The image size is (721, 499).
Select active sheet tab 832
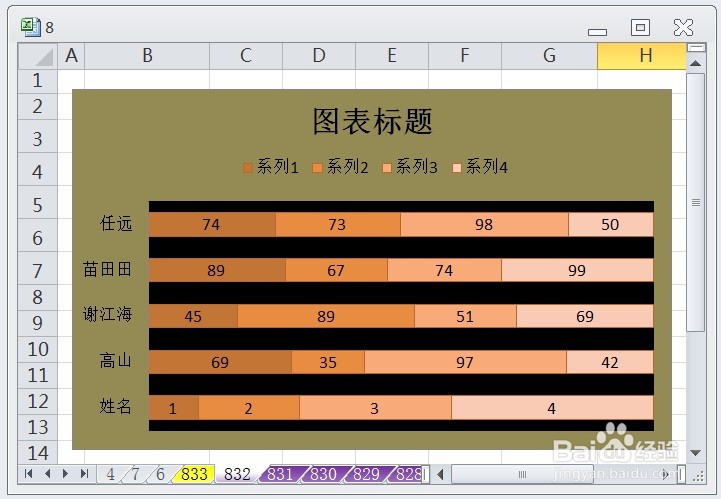click(237, 474)
